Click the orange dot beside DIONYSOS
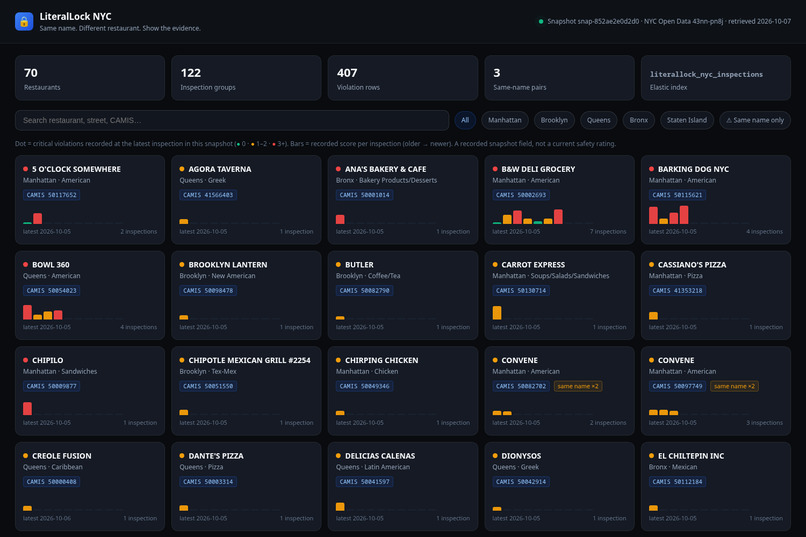806x537 pixels. tap(495, 456)
